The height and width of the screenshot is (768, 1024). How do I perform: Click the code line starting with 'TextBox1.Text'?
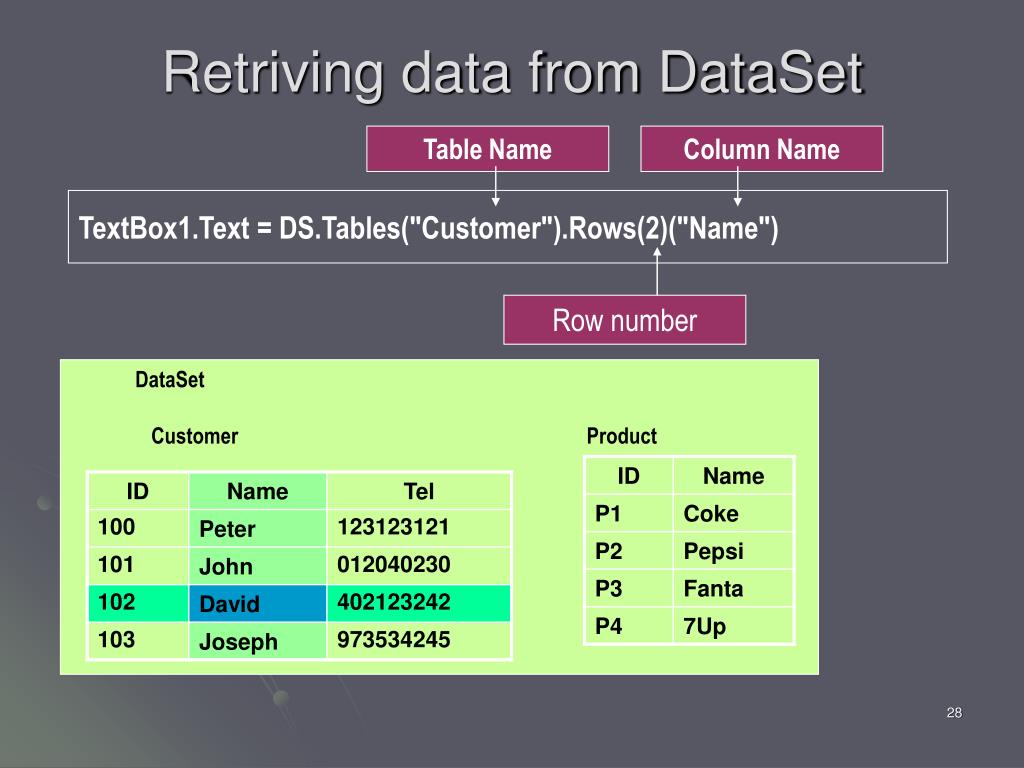pos(428,229)
